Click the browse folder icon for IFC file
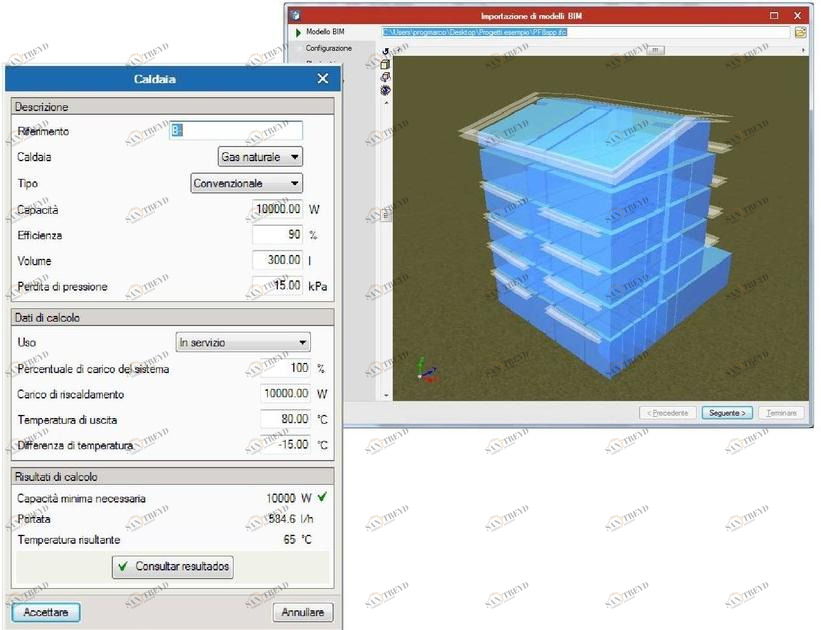The width and height of the screenshot is (821, 630). click(800, 32)
